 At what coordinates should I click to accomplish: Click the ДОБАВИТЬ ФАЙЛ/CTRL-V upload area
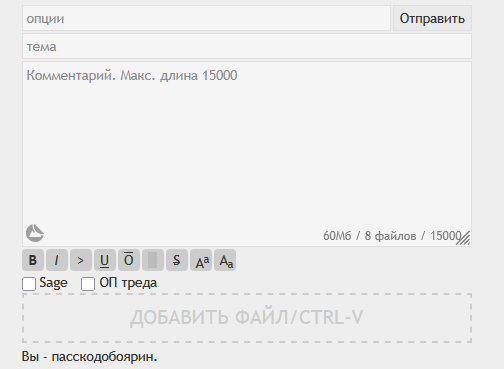[247, 318]
